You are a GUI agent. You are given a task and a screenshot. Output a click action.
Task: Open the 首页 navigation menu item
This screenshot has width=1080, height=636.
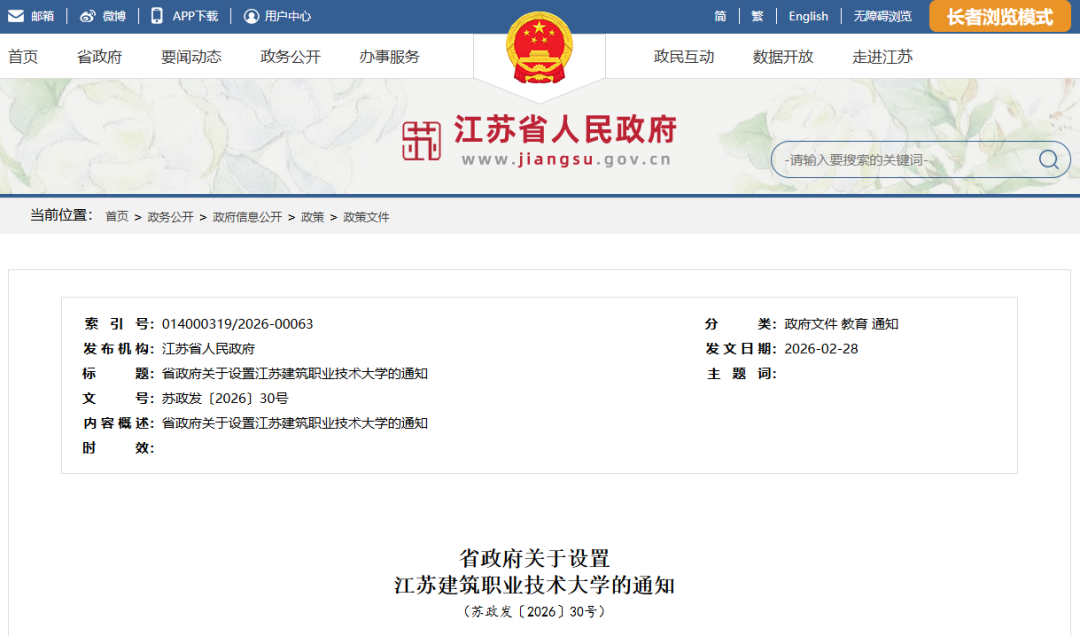(23, 57)
